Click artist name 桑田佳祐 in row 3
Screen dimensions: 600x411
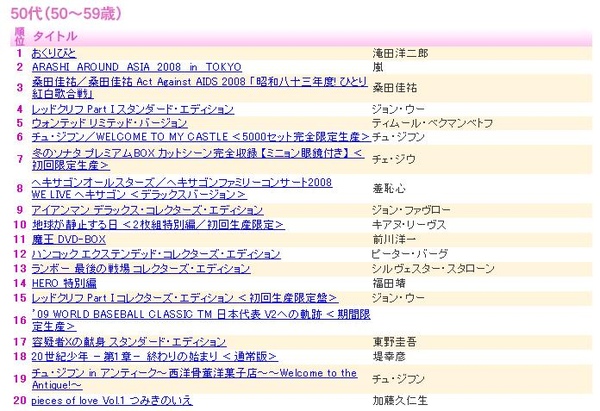click(395, 88)
